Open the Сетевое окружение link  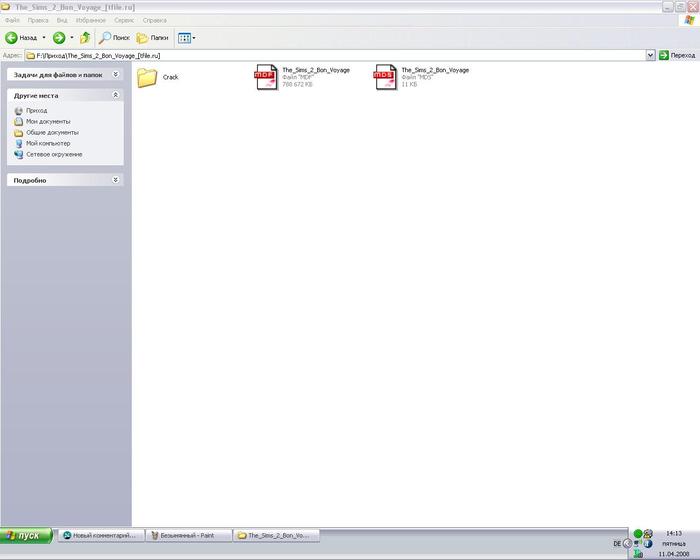coord(54,155)
